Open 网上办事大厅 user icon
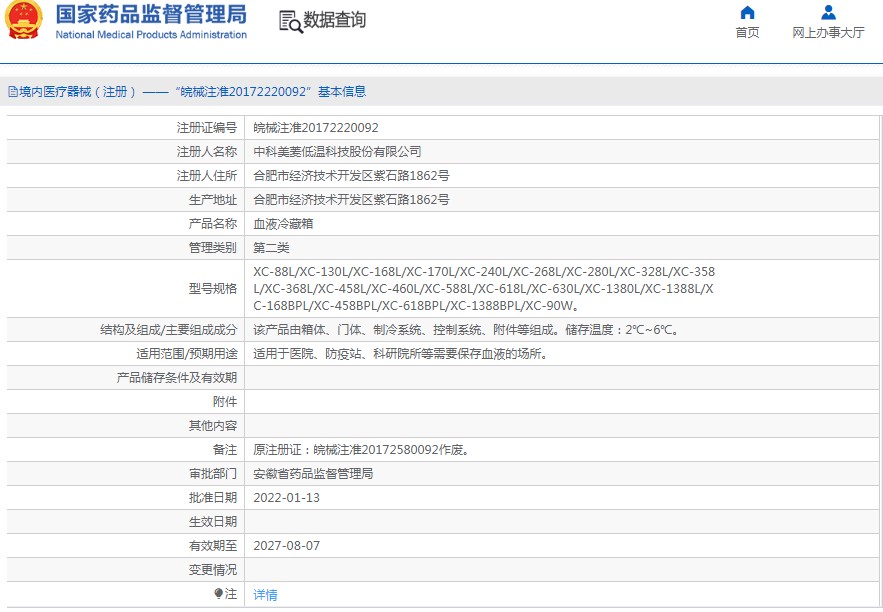883x612 pixels. point(828,12)
